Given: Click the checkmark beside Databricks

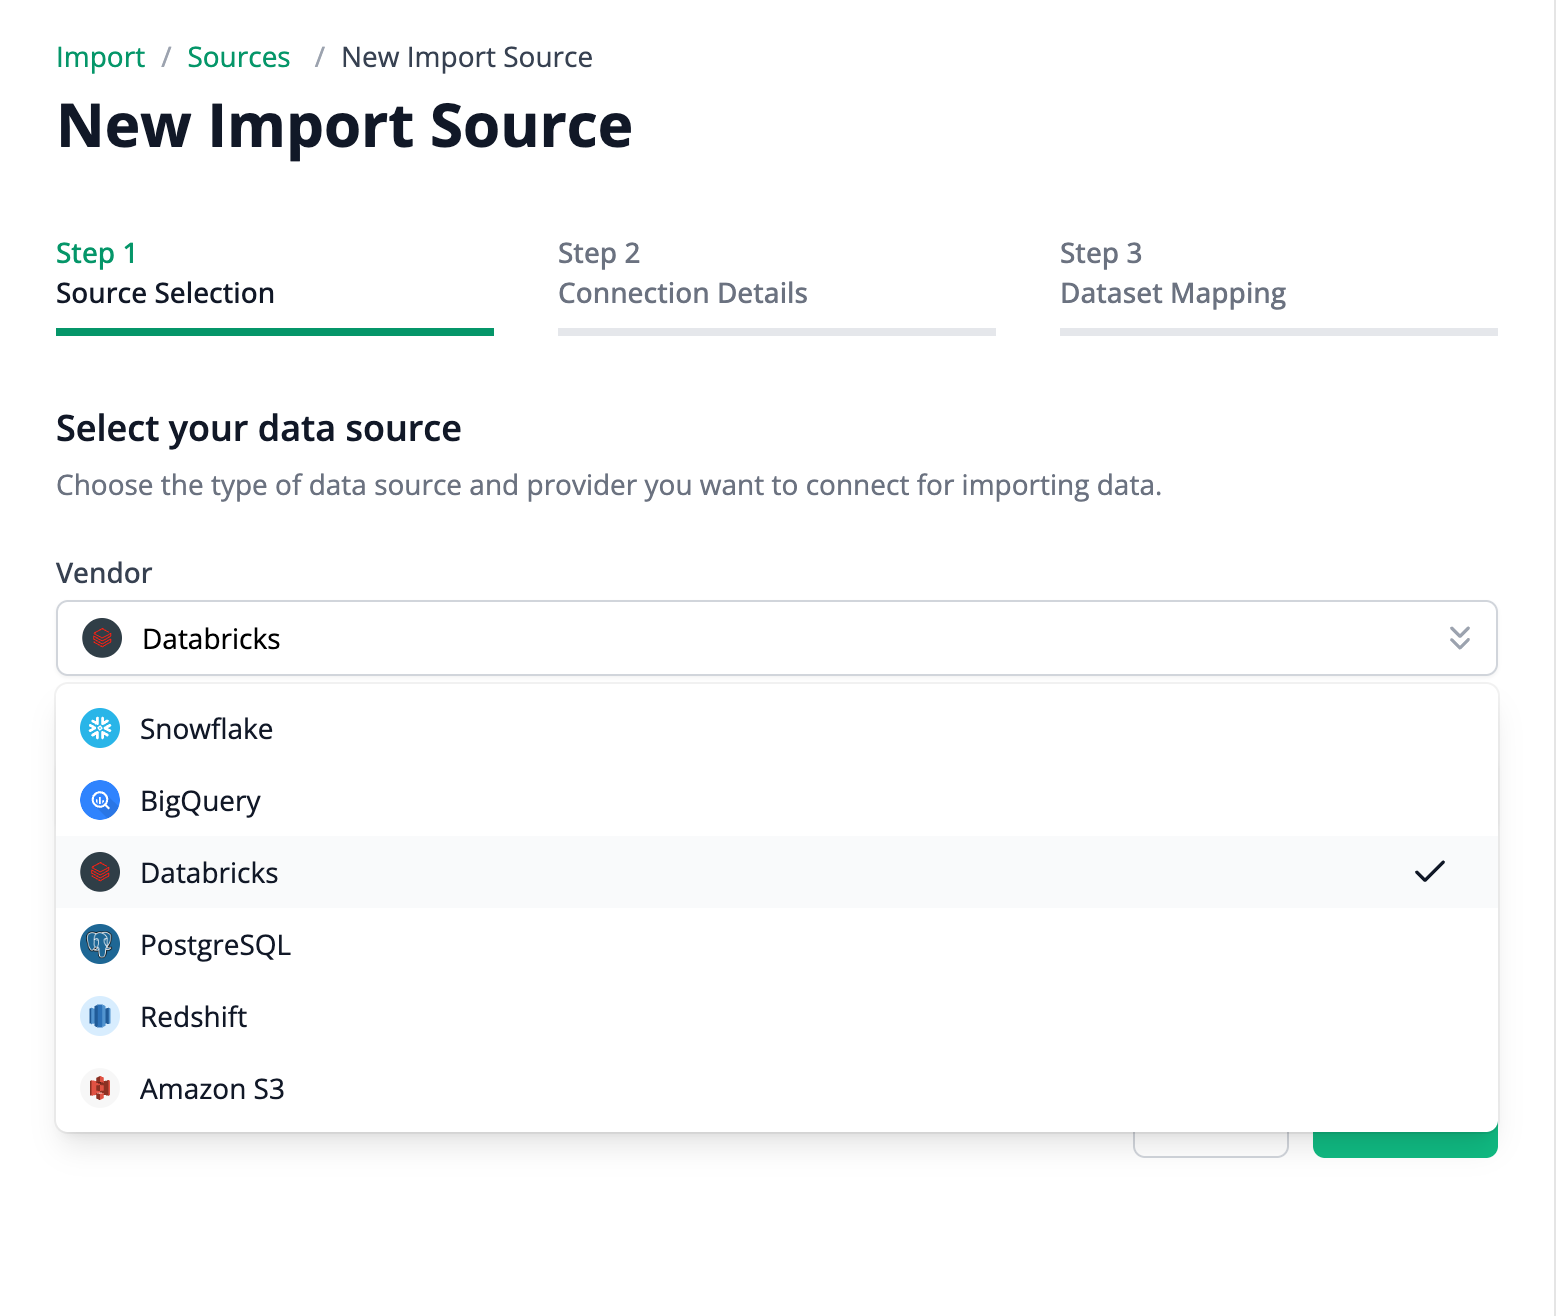Looking at the screenshot, I should point(1430,872).
